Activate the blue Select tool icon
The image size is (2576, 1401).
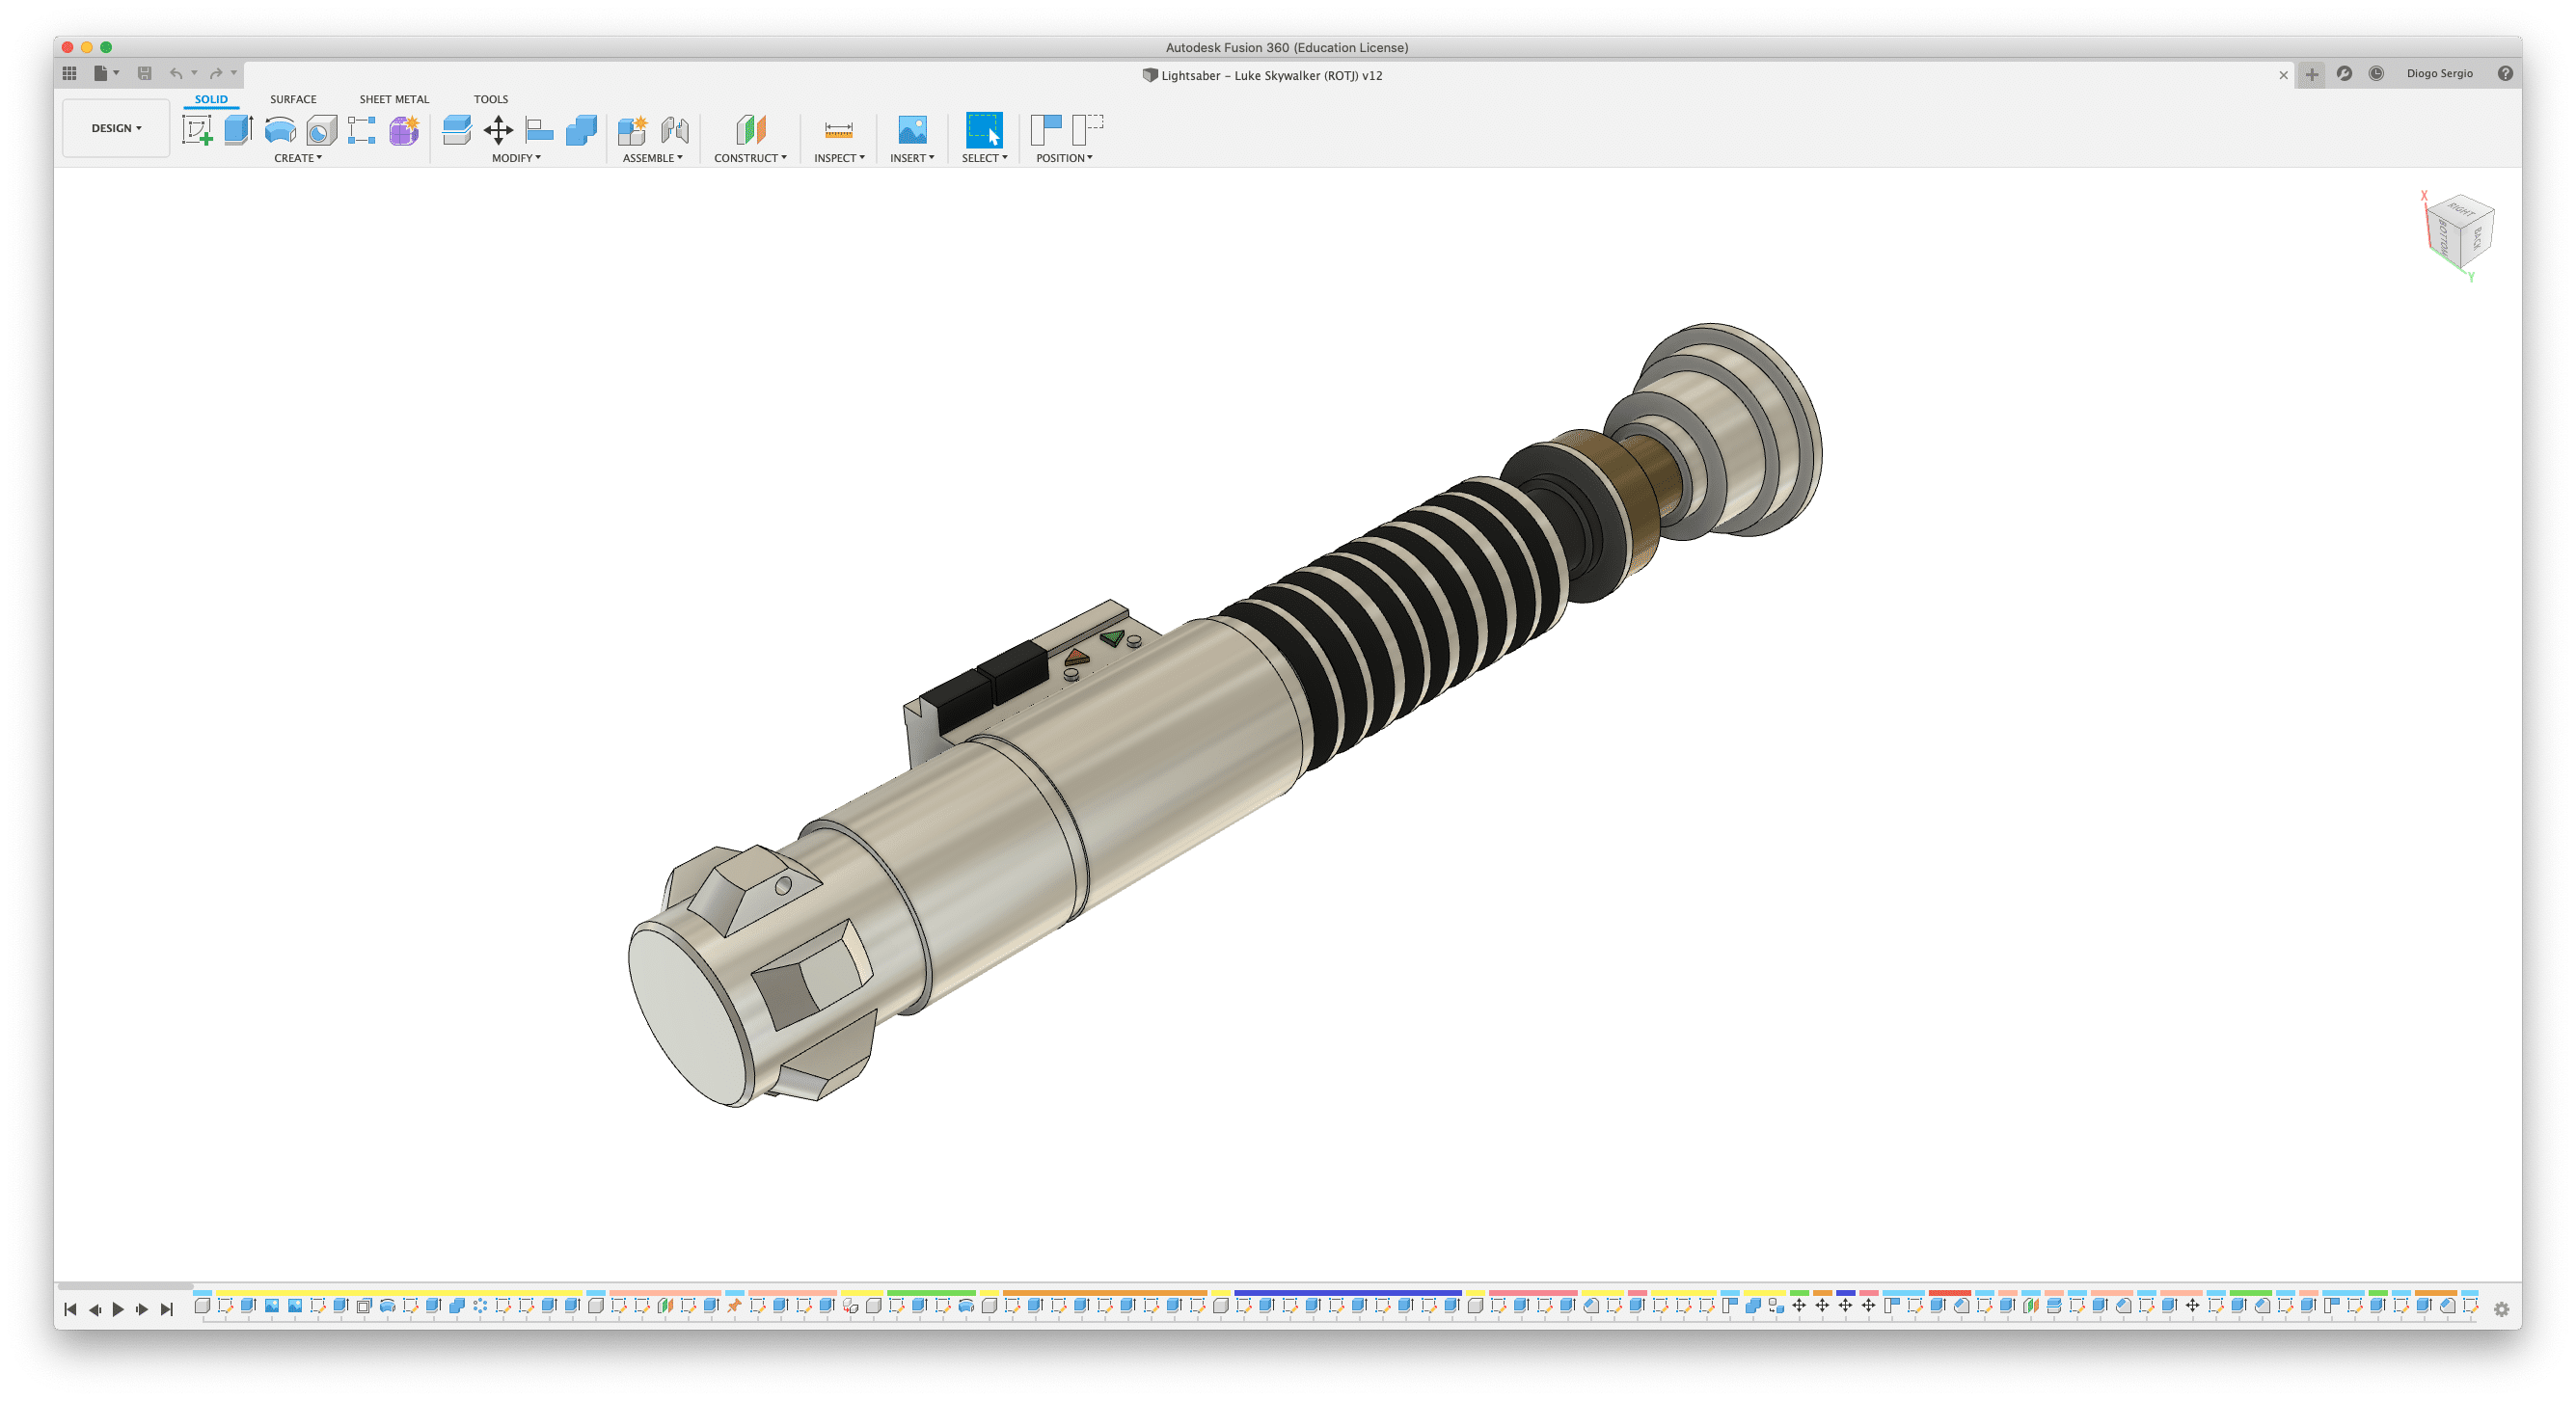(x=984, y=130)
